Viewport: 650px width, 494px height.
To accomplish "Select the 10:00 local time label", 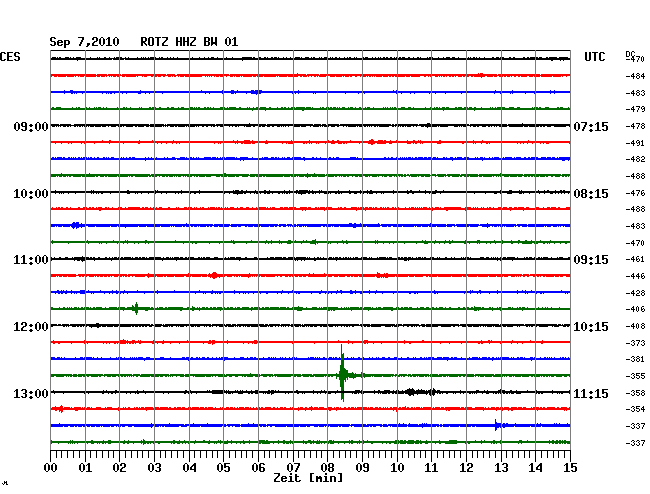I will click(31, 194).
